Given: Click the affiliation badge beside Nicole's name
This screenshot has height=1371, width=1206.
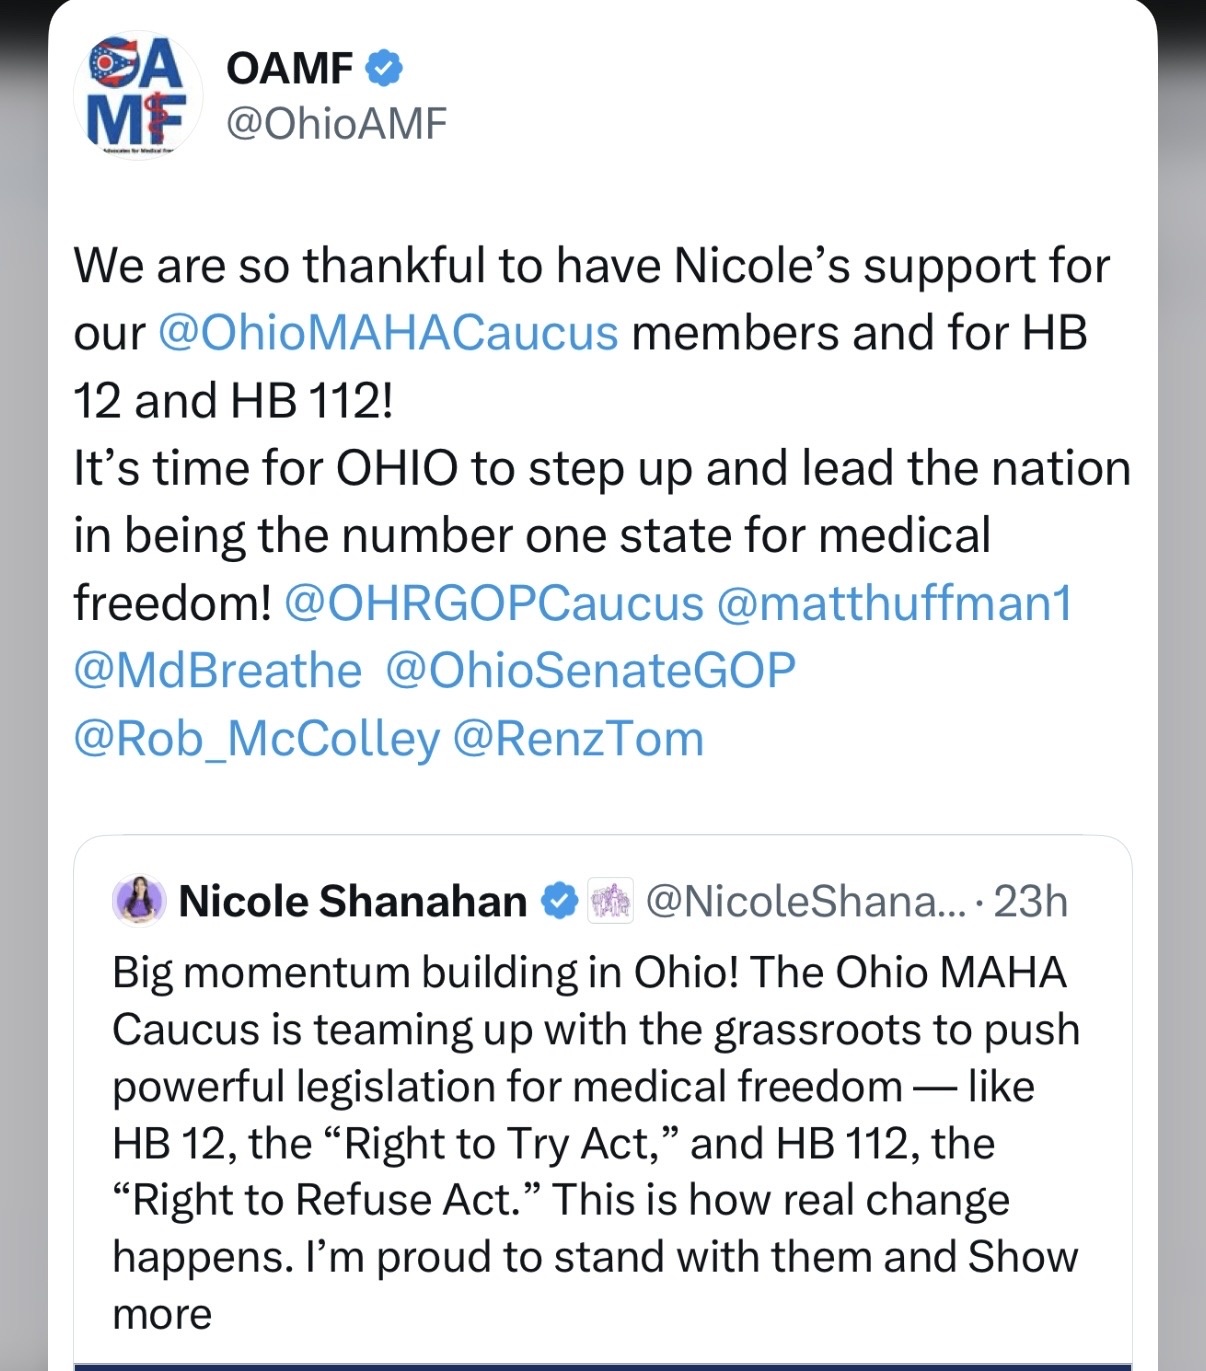Looking at the screenshot, I should point(609,901).
